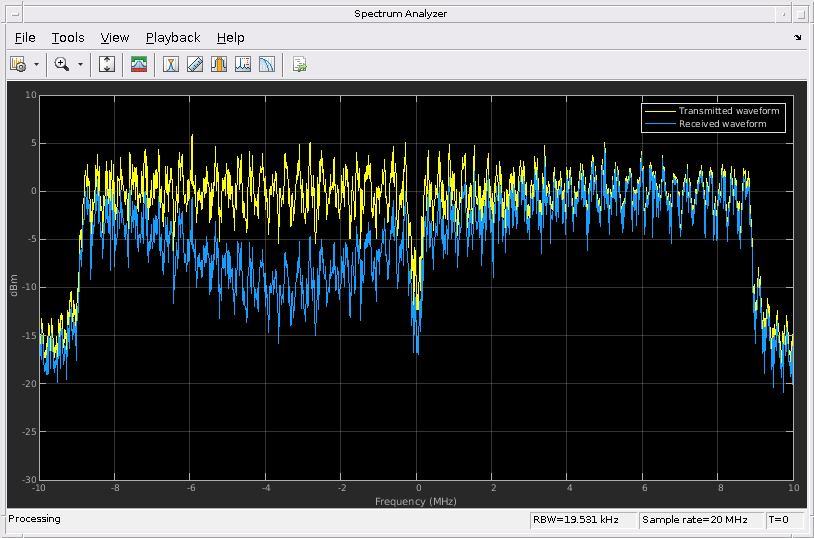The width and height of the screenshot is (814, 538).
Task: Click the dock arrow at menu bar right
Action: pyautogui.click(x=797, y=38)
